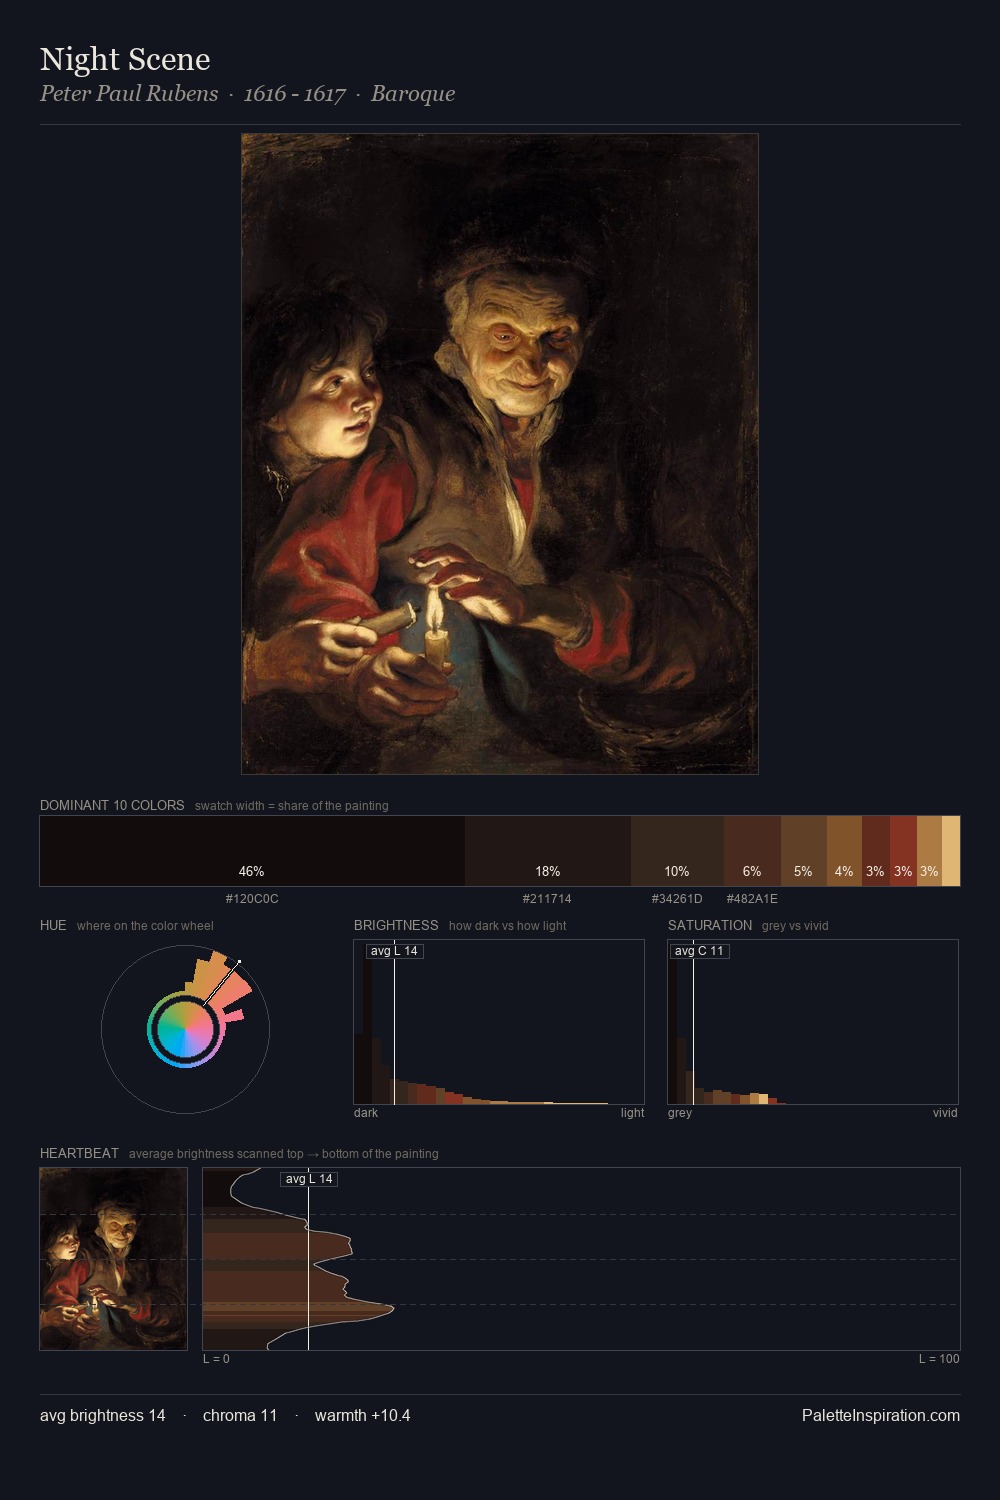
Task: Click the 4% ochre brown swatch
Action: click(844, 851)
